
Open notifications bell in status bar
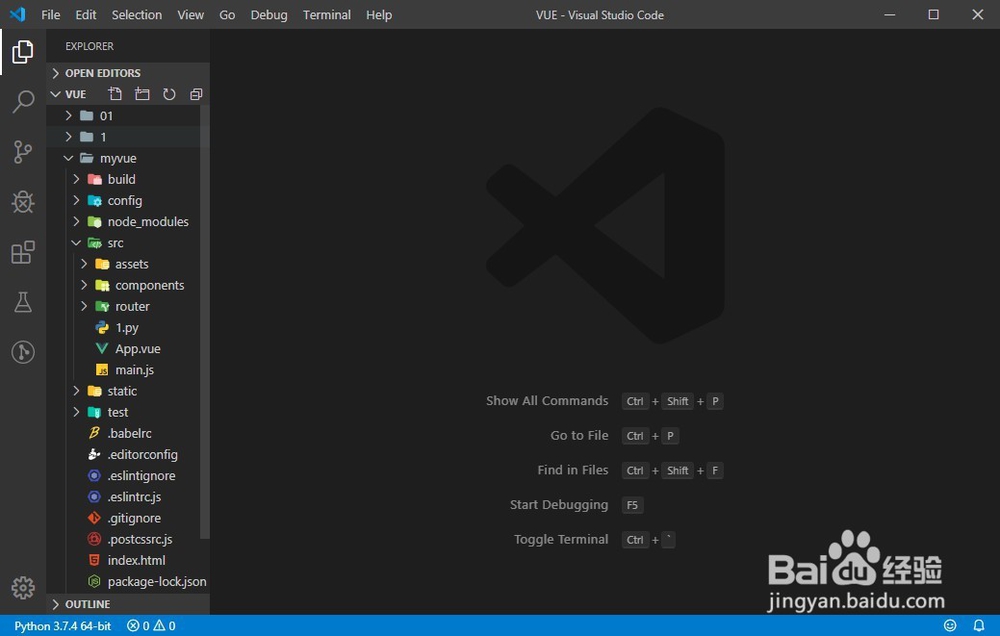click(979, 626)
